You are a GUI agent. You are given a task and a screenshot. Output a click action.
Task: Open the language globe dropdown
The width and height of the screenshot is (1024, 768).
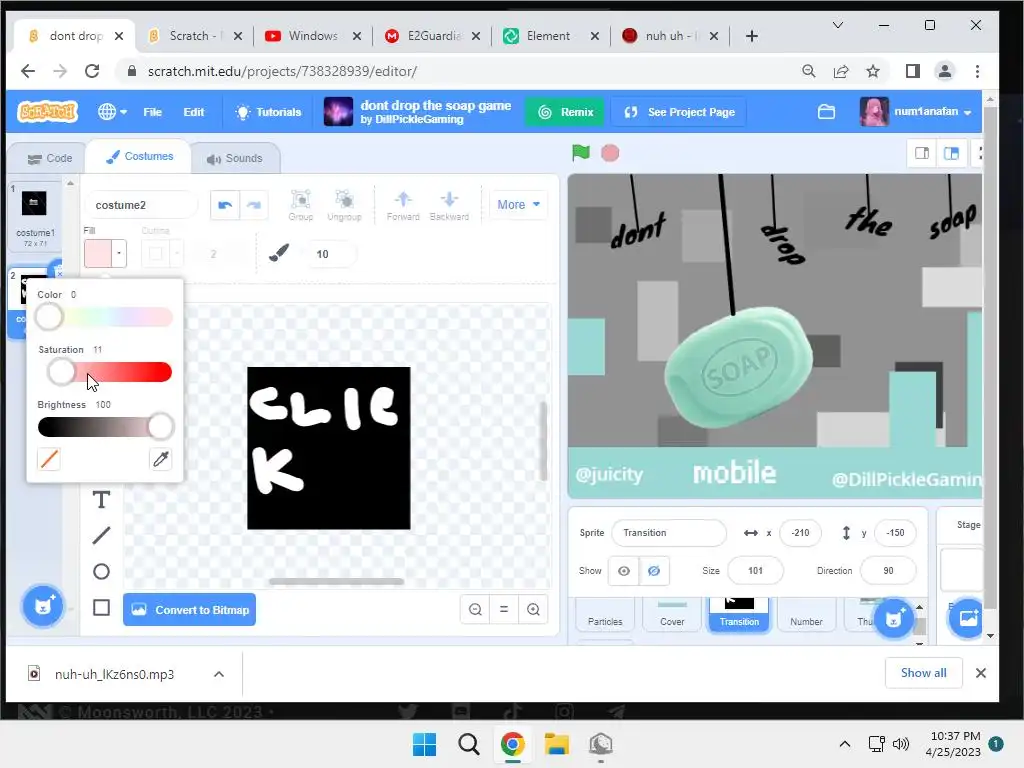[x=112, y=112]
